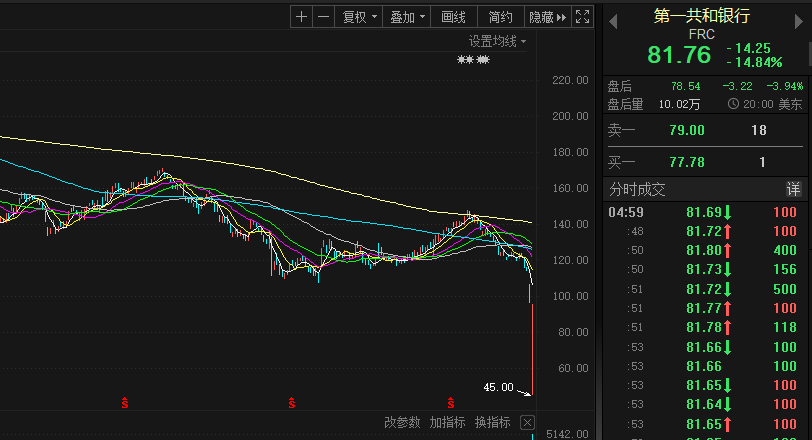Select the 画线 drawing tool
This screenshot has height=440, width=812.
[x=453, y=17]
